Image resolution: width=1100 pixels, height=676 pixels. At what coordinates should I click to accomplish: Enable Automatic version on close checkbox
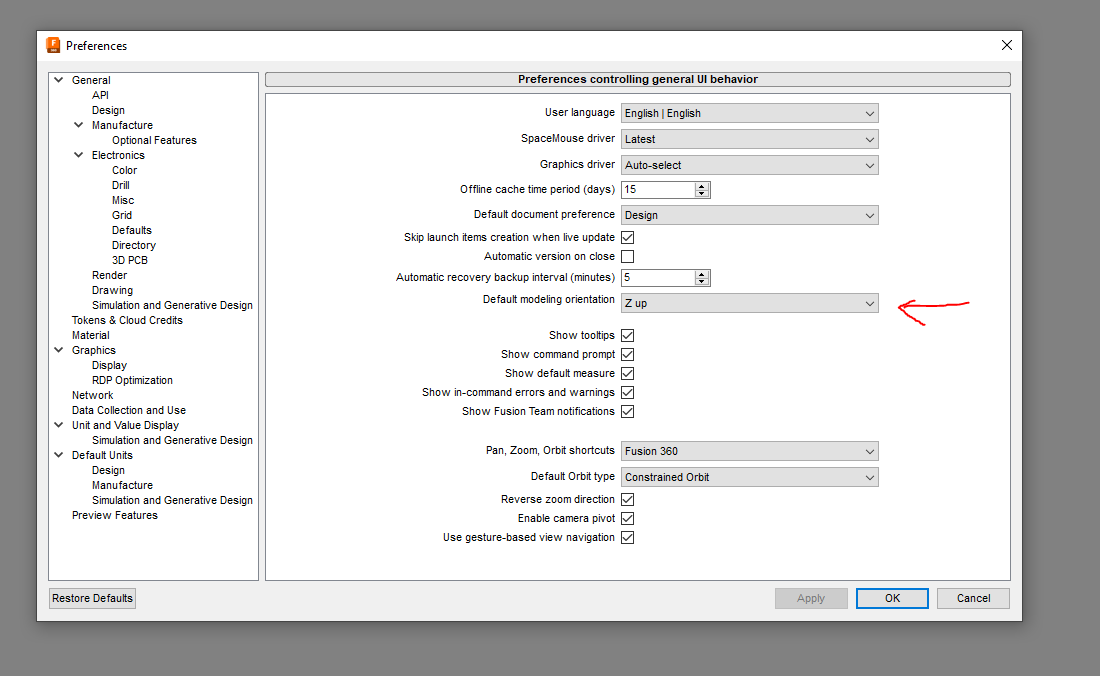click(x=628, y=257)
